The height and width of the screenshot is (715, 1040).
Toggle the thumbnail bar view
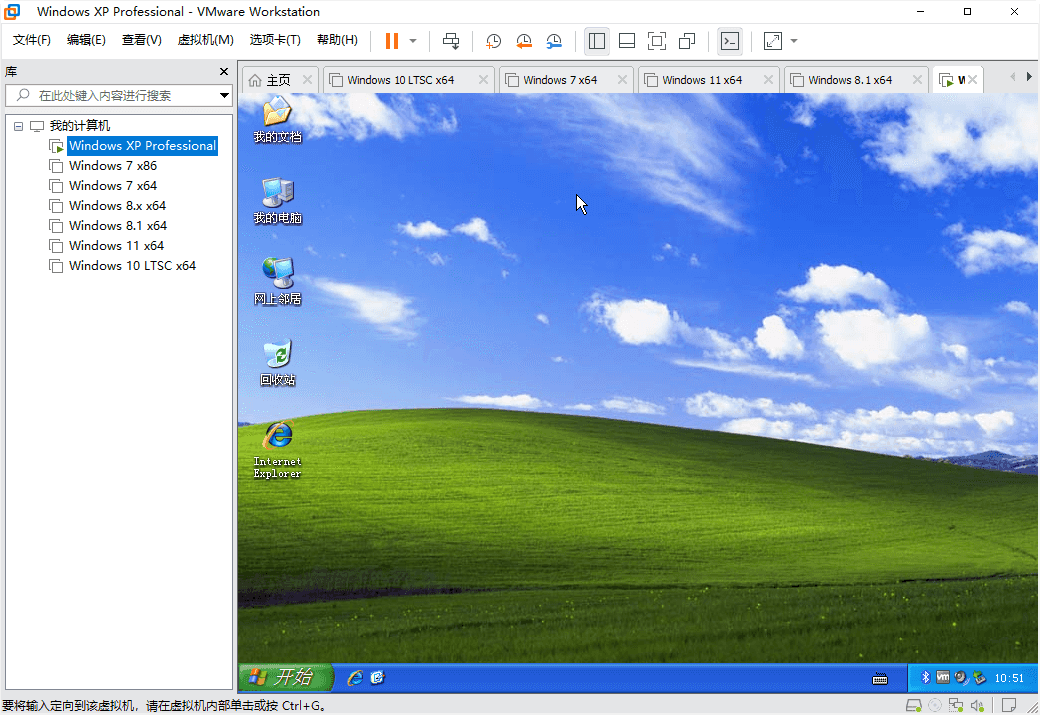pos(627,41)
